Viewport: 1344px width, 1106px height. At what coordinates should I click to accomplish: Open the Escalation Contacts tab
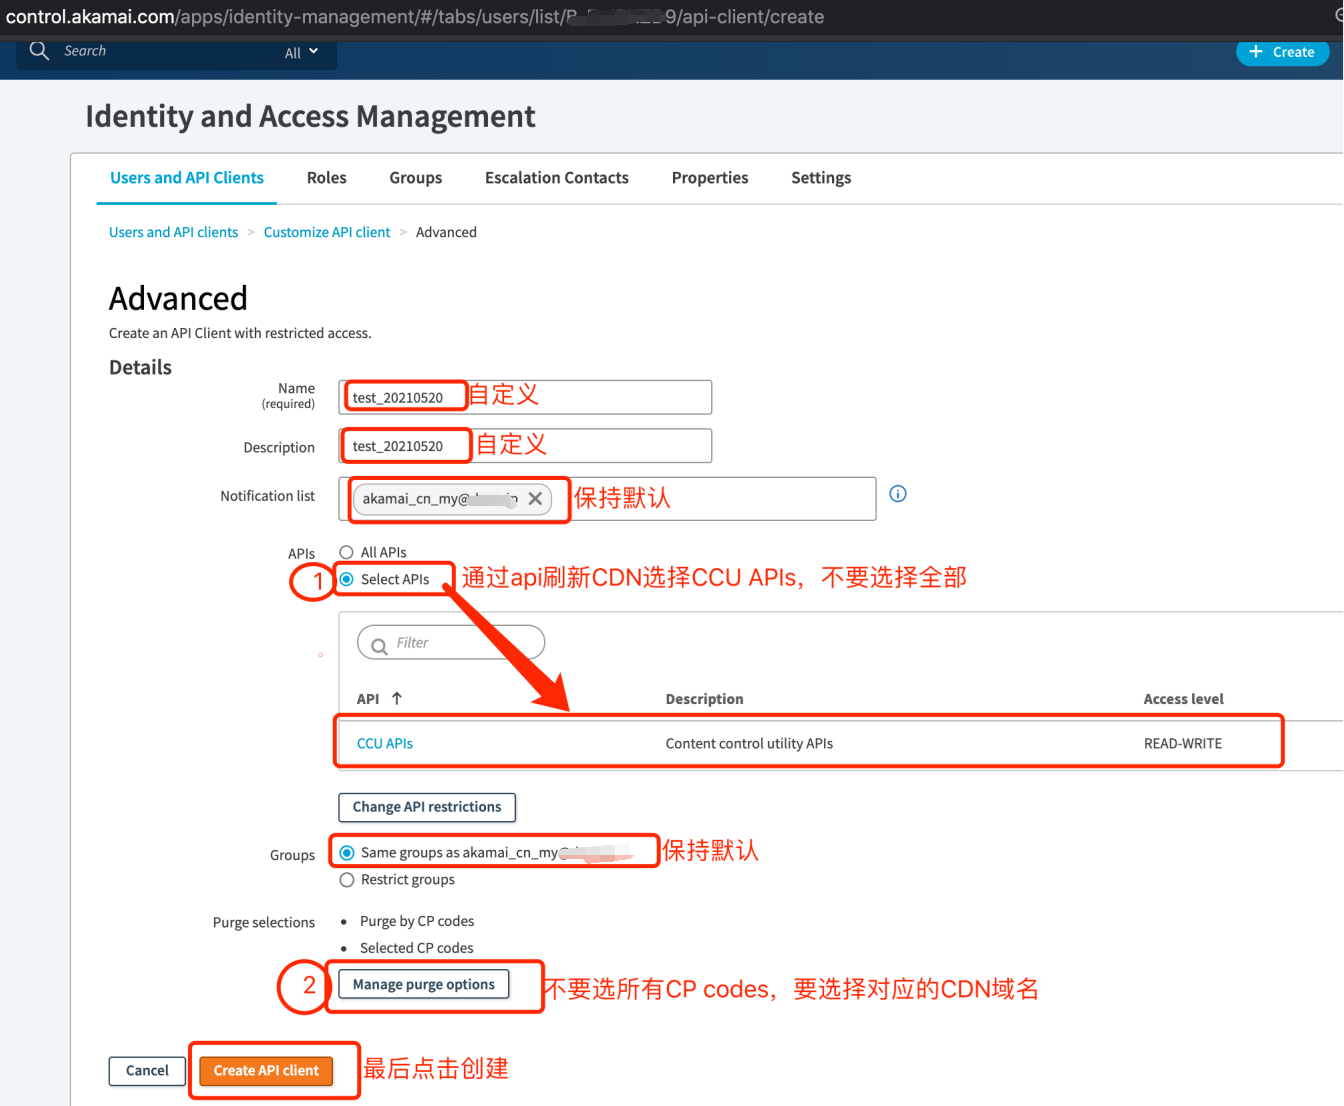point(557,178)
